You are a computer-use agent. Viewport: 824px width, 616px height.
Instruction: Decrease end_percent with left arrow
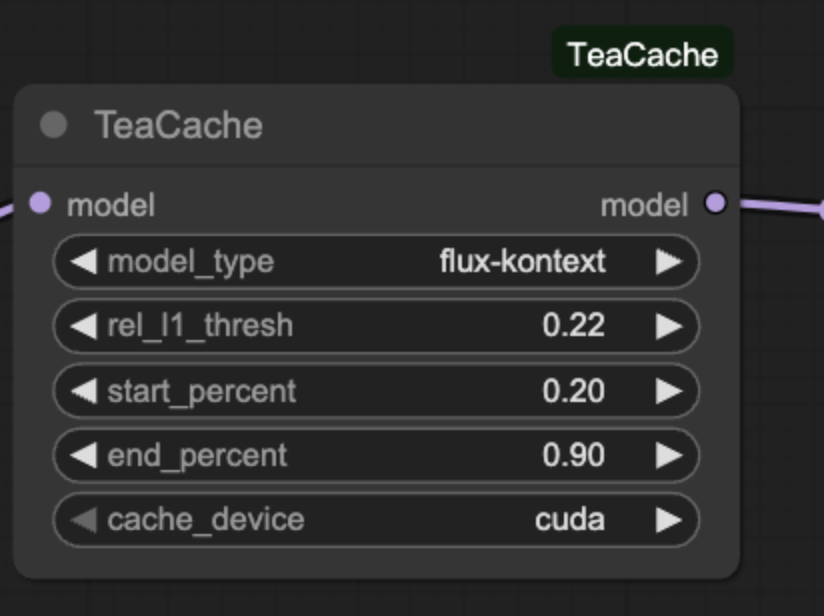point(84,456)
